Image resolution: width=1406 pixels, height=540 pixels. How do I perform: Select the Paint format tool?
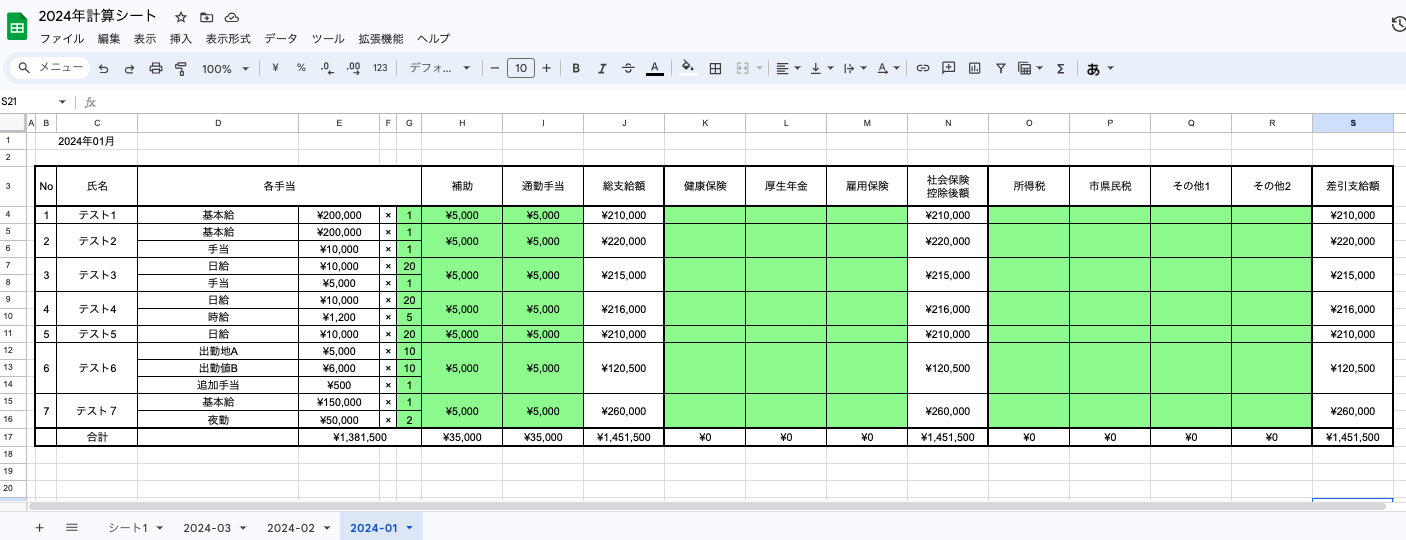pos(181,69)
